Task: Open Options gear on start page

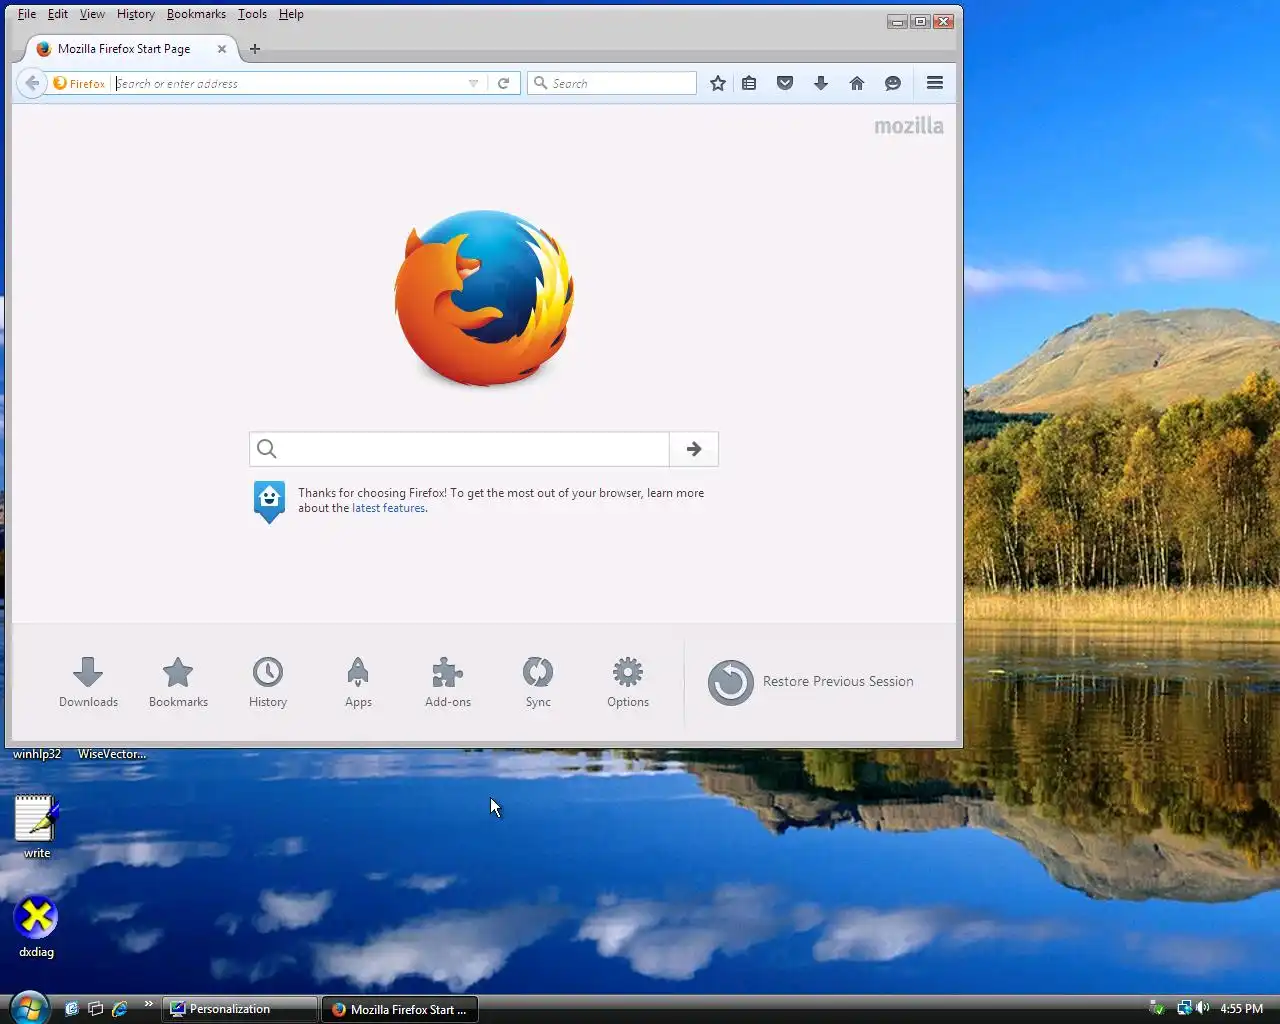Action: tap(628, 682)
